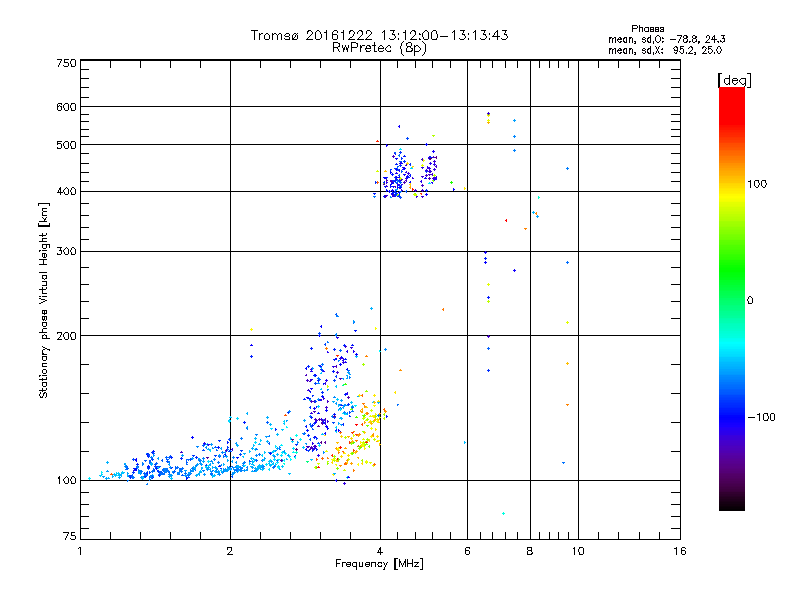Click x-axis tick label '6'
This screenshot has height=600, width=800.
click(x=467, y=551)
